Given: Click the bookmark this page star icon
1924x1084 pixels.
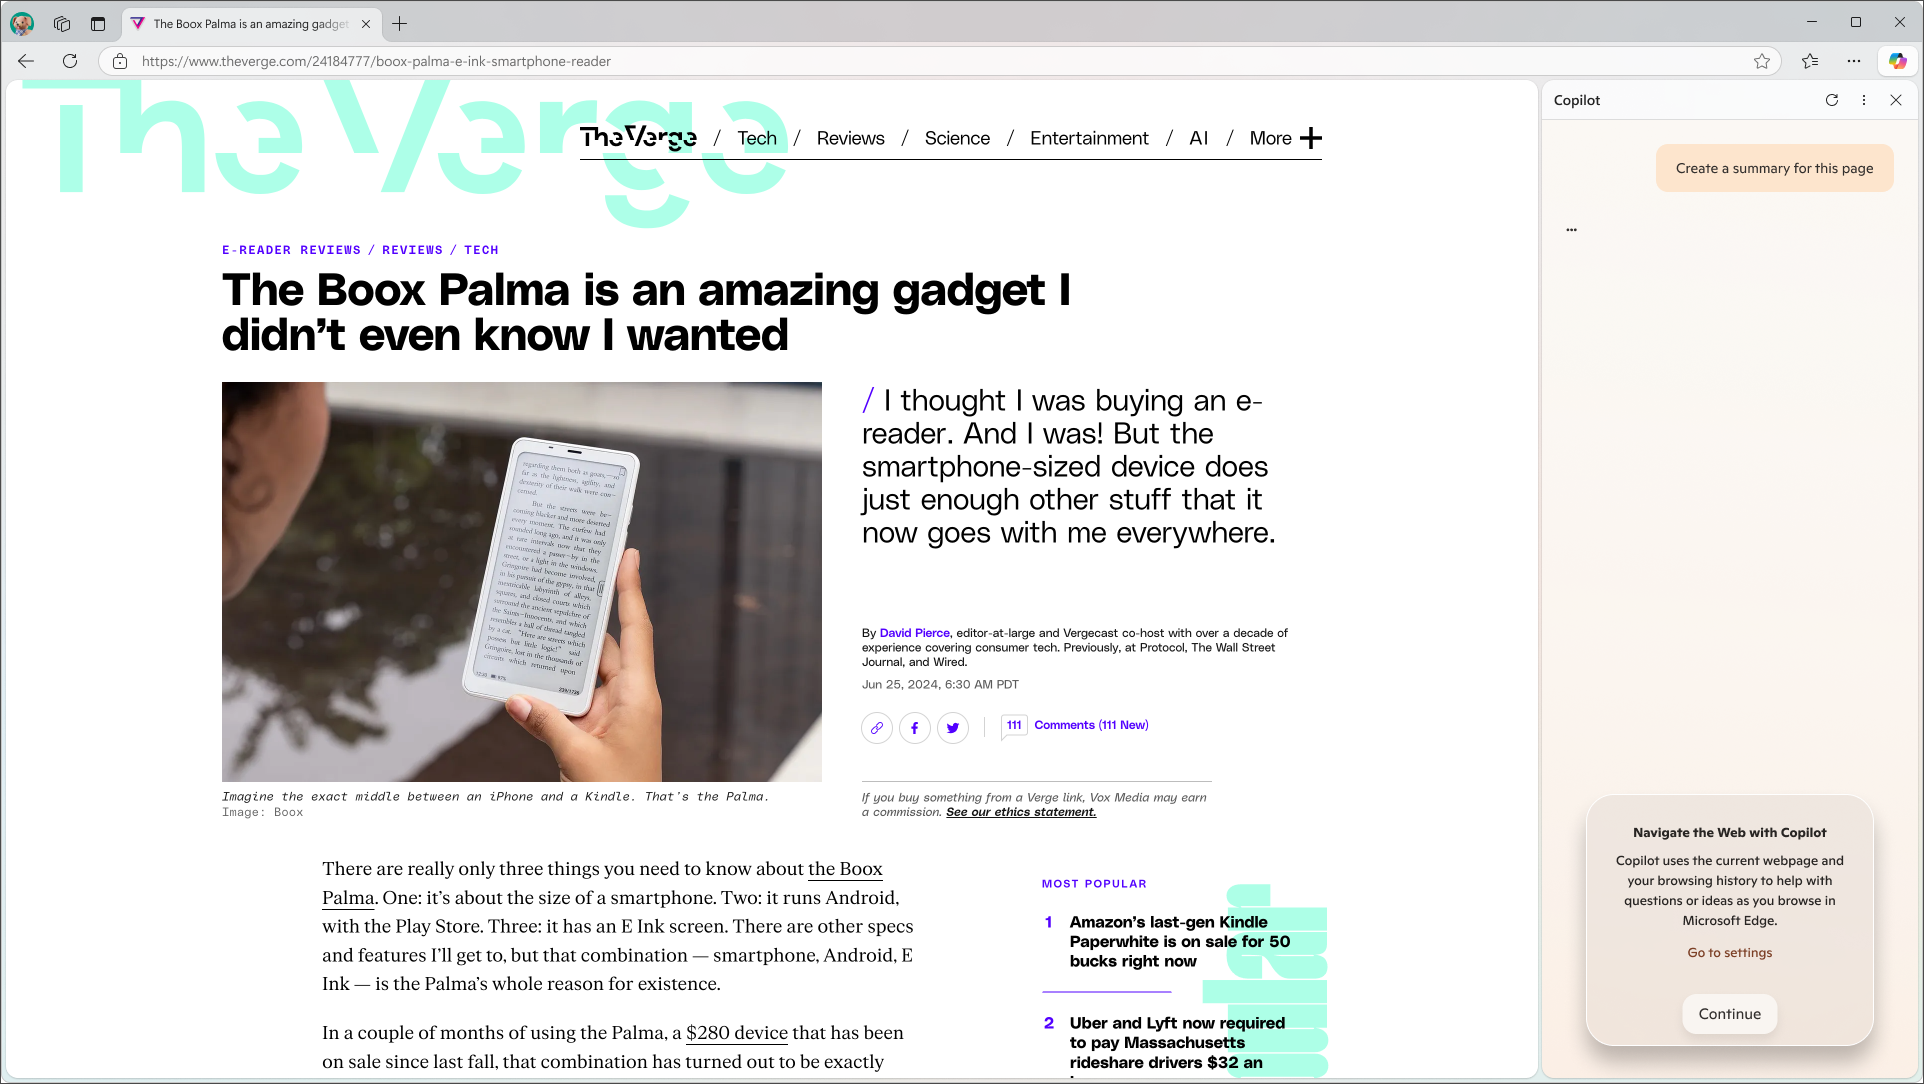Looking at the screenshot, I should pyautogui.click(x=1761, y=61).
